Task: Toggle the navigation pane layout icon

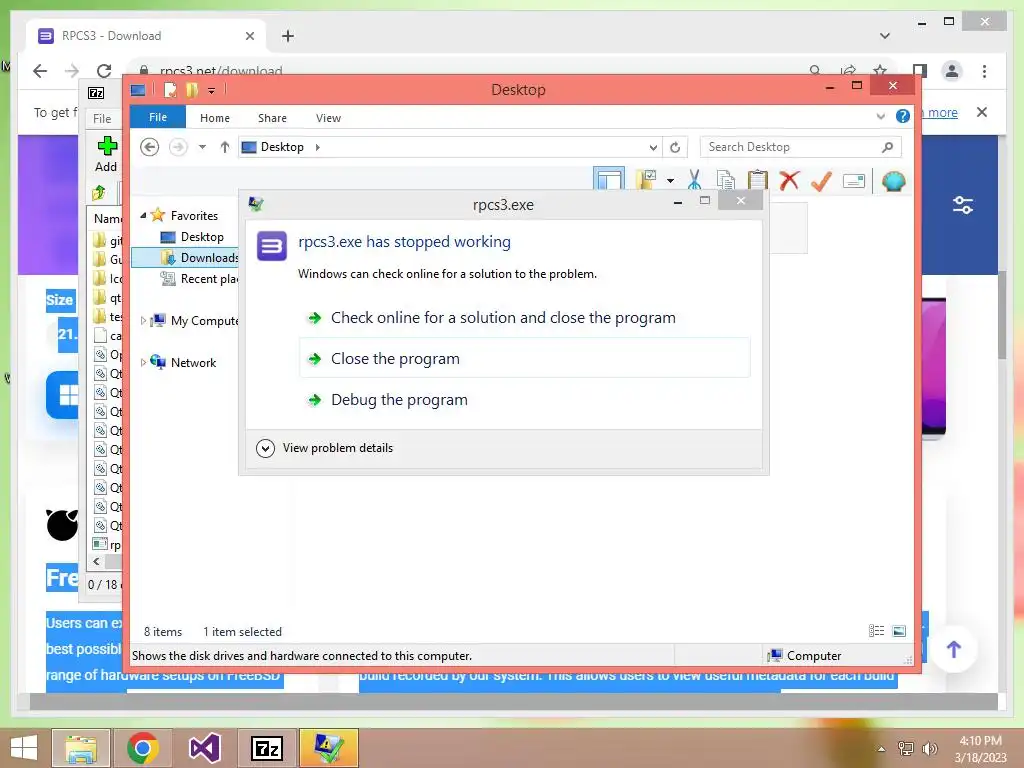Action: point(609,180)
